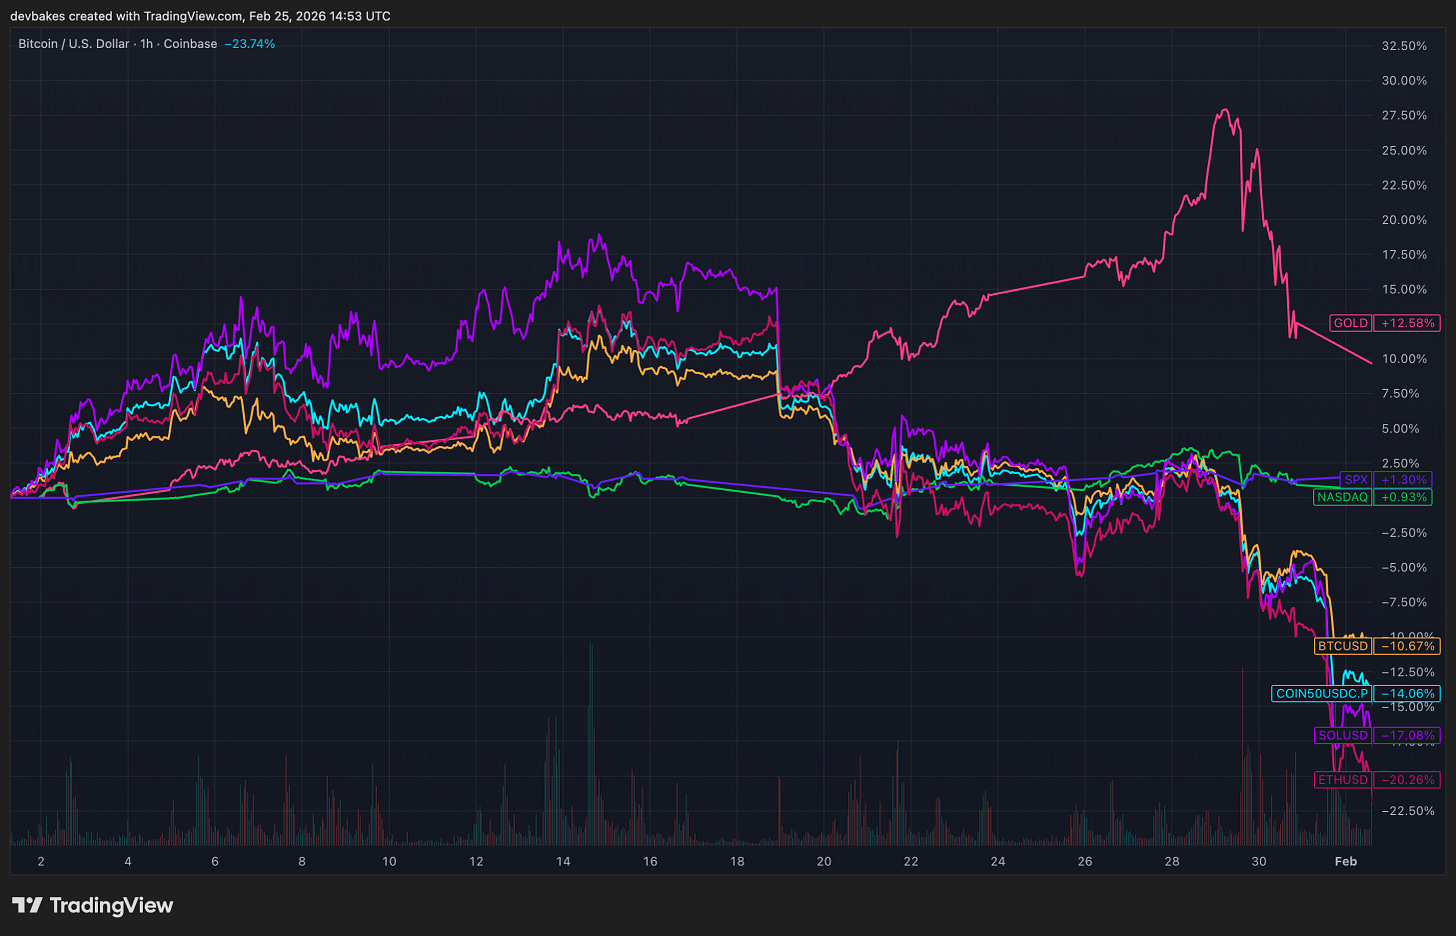Screen dimensions: 1456x936
Task: Click date 30 on the time axis
Action: (1259, 862)
